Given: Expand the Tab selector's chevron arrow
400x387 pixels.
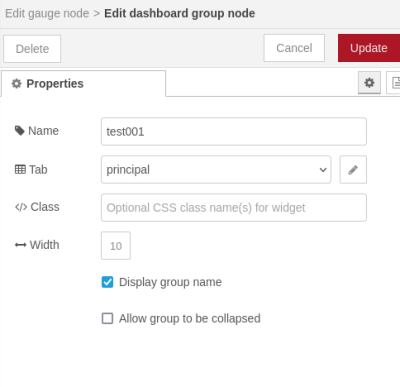Looking at the screenshot, I should tap(323, 170).
